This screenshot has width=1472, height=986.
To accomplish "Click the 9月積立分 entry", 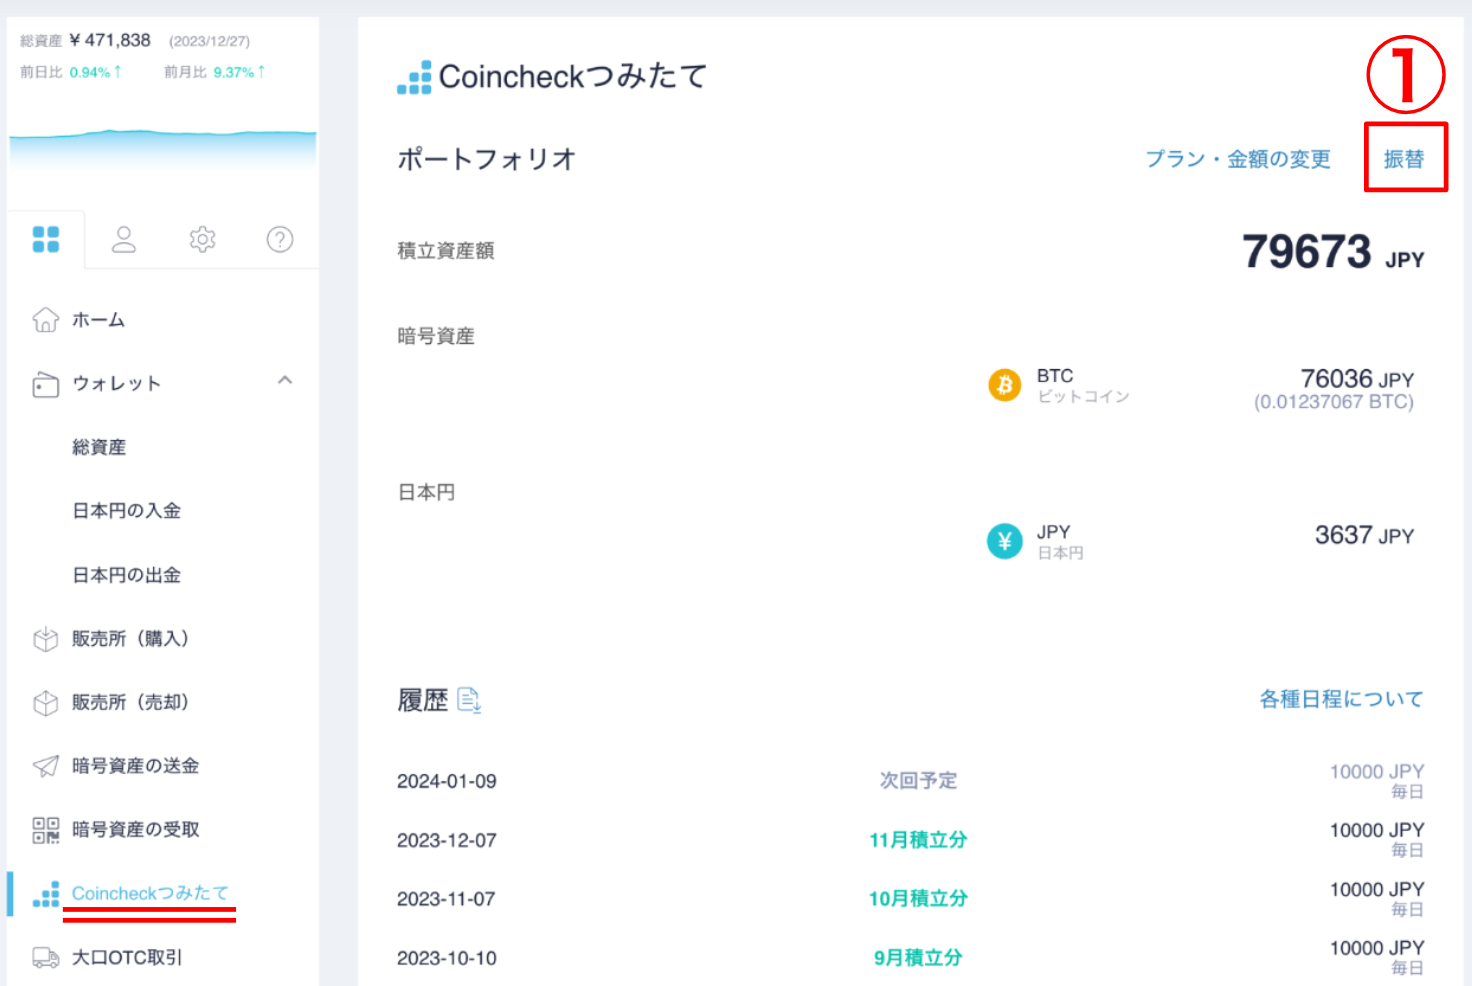I will pos(918,958).
